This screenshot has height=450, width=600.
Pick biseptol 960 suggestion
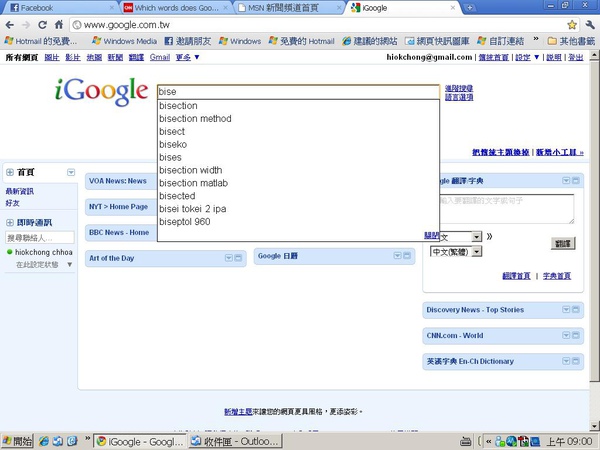coord(298,222)
